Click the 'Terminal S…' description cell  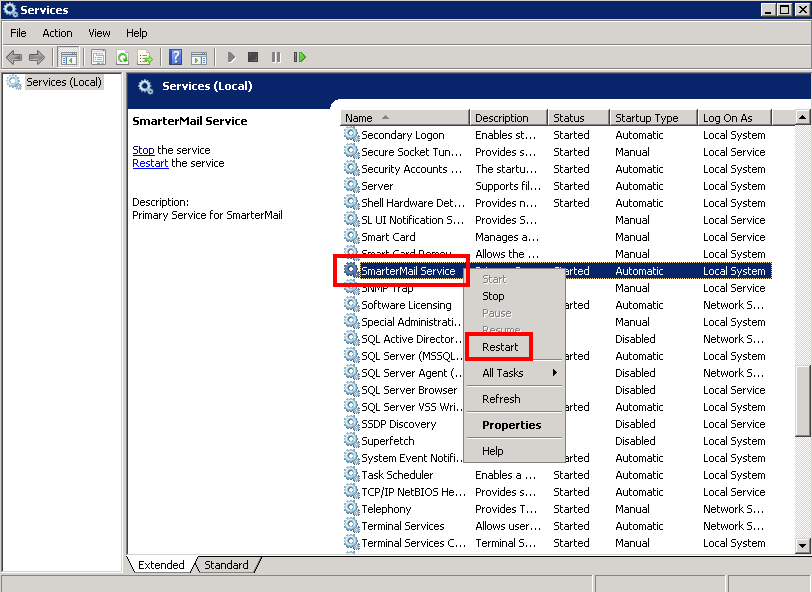505,543
